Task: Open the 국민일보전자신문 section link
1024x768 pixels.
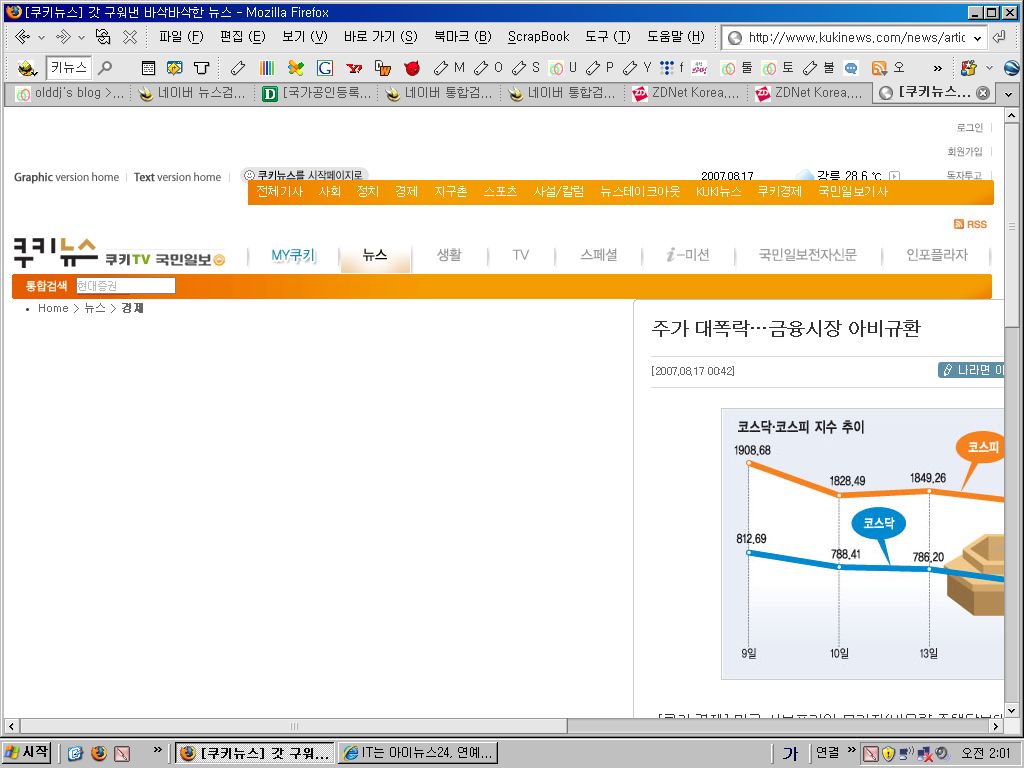Action: click(x=807, y=255)
